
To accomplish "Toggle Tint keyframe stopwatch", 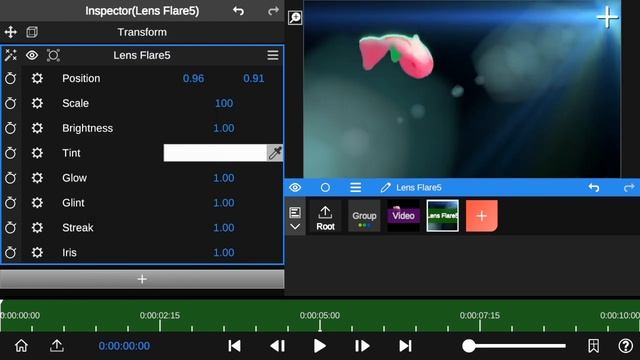I will [11, 153].
